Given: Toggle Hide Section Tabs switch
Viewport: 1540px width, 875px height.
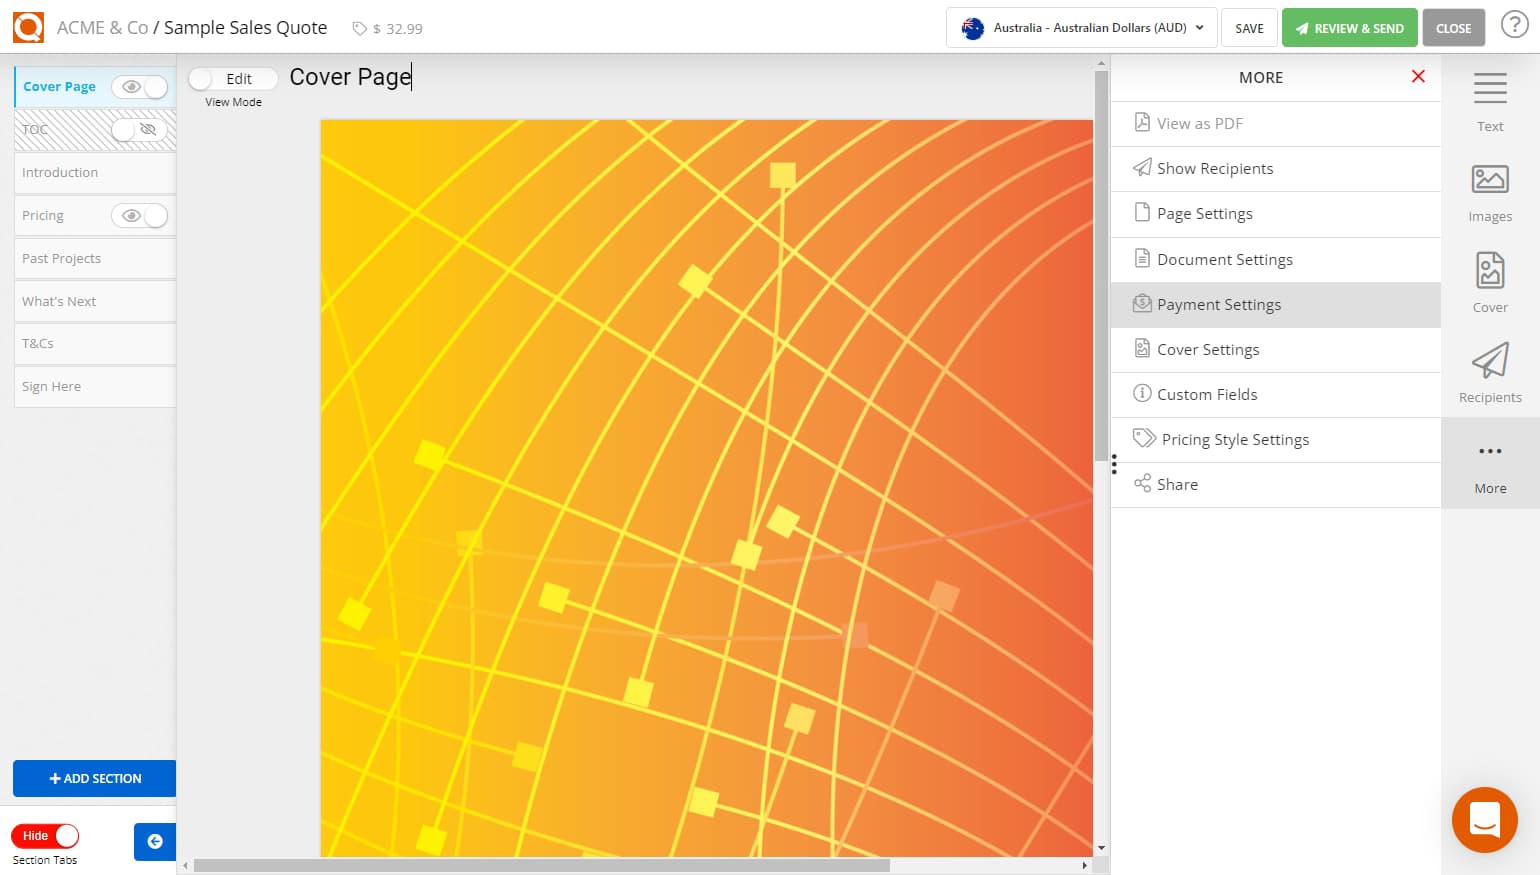Looking at the screenshot, I should 45,836.
